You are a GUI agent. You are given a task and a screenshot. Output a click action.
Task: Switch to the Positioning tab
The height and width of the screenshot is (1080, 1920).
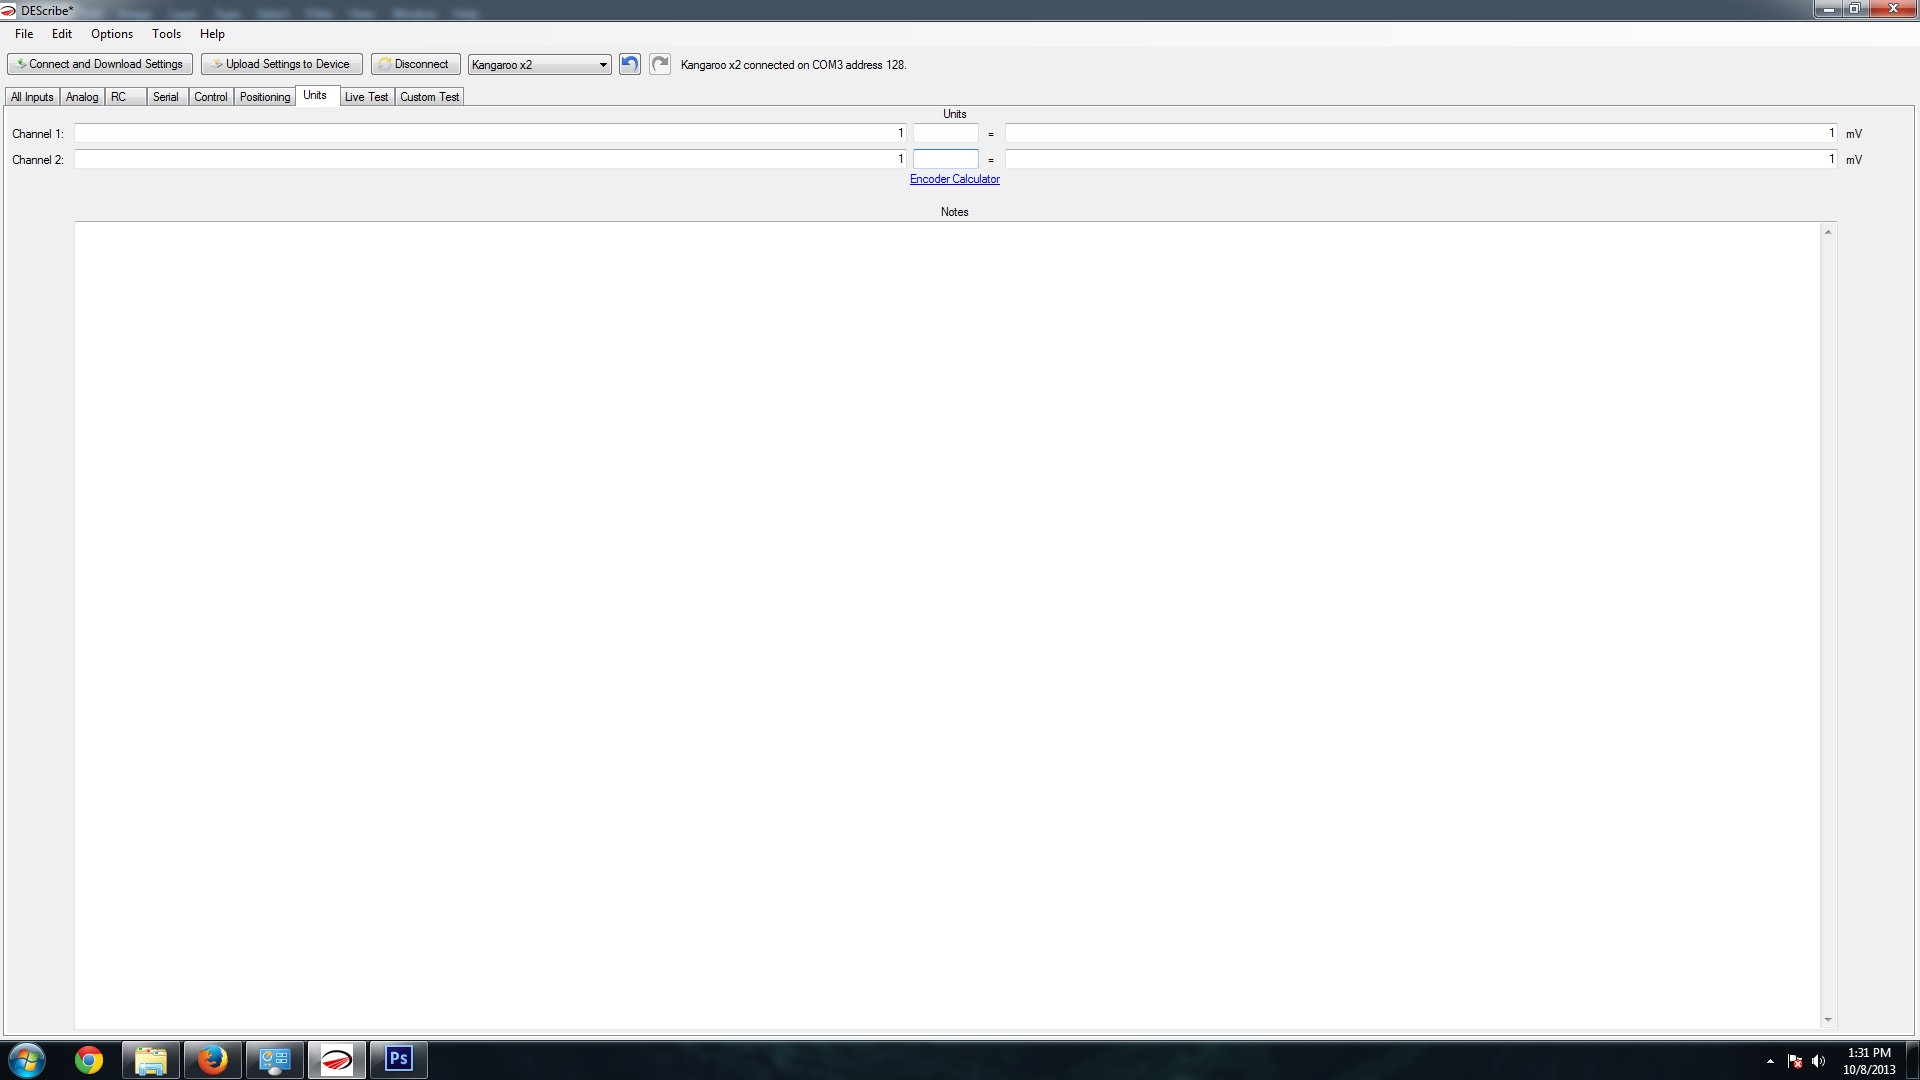pos(264,97)
